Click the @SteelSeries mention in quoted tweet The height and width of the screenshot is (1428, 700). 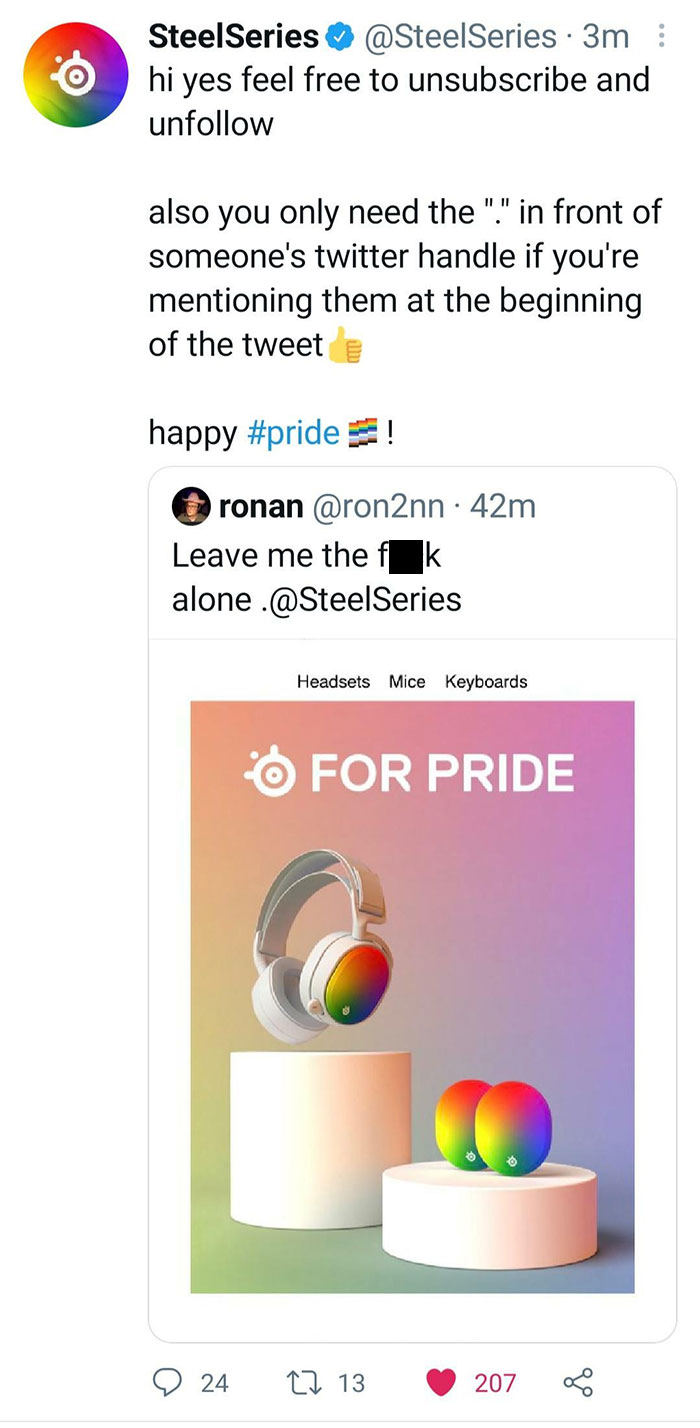pos(366,599)
